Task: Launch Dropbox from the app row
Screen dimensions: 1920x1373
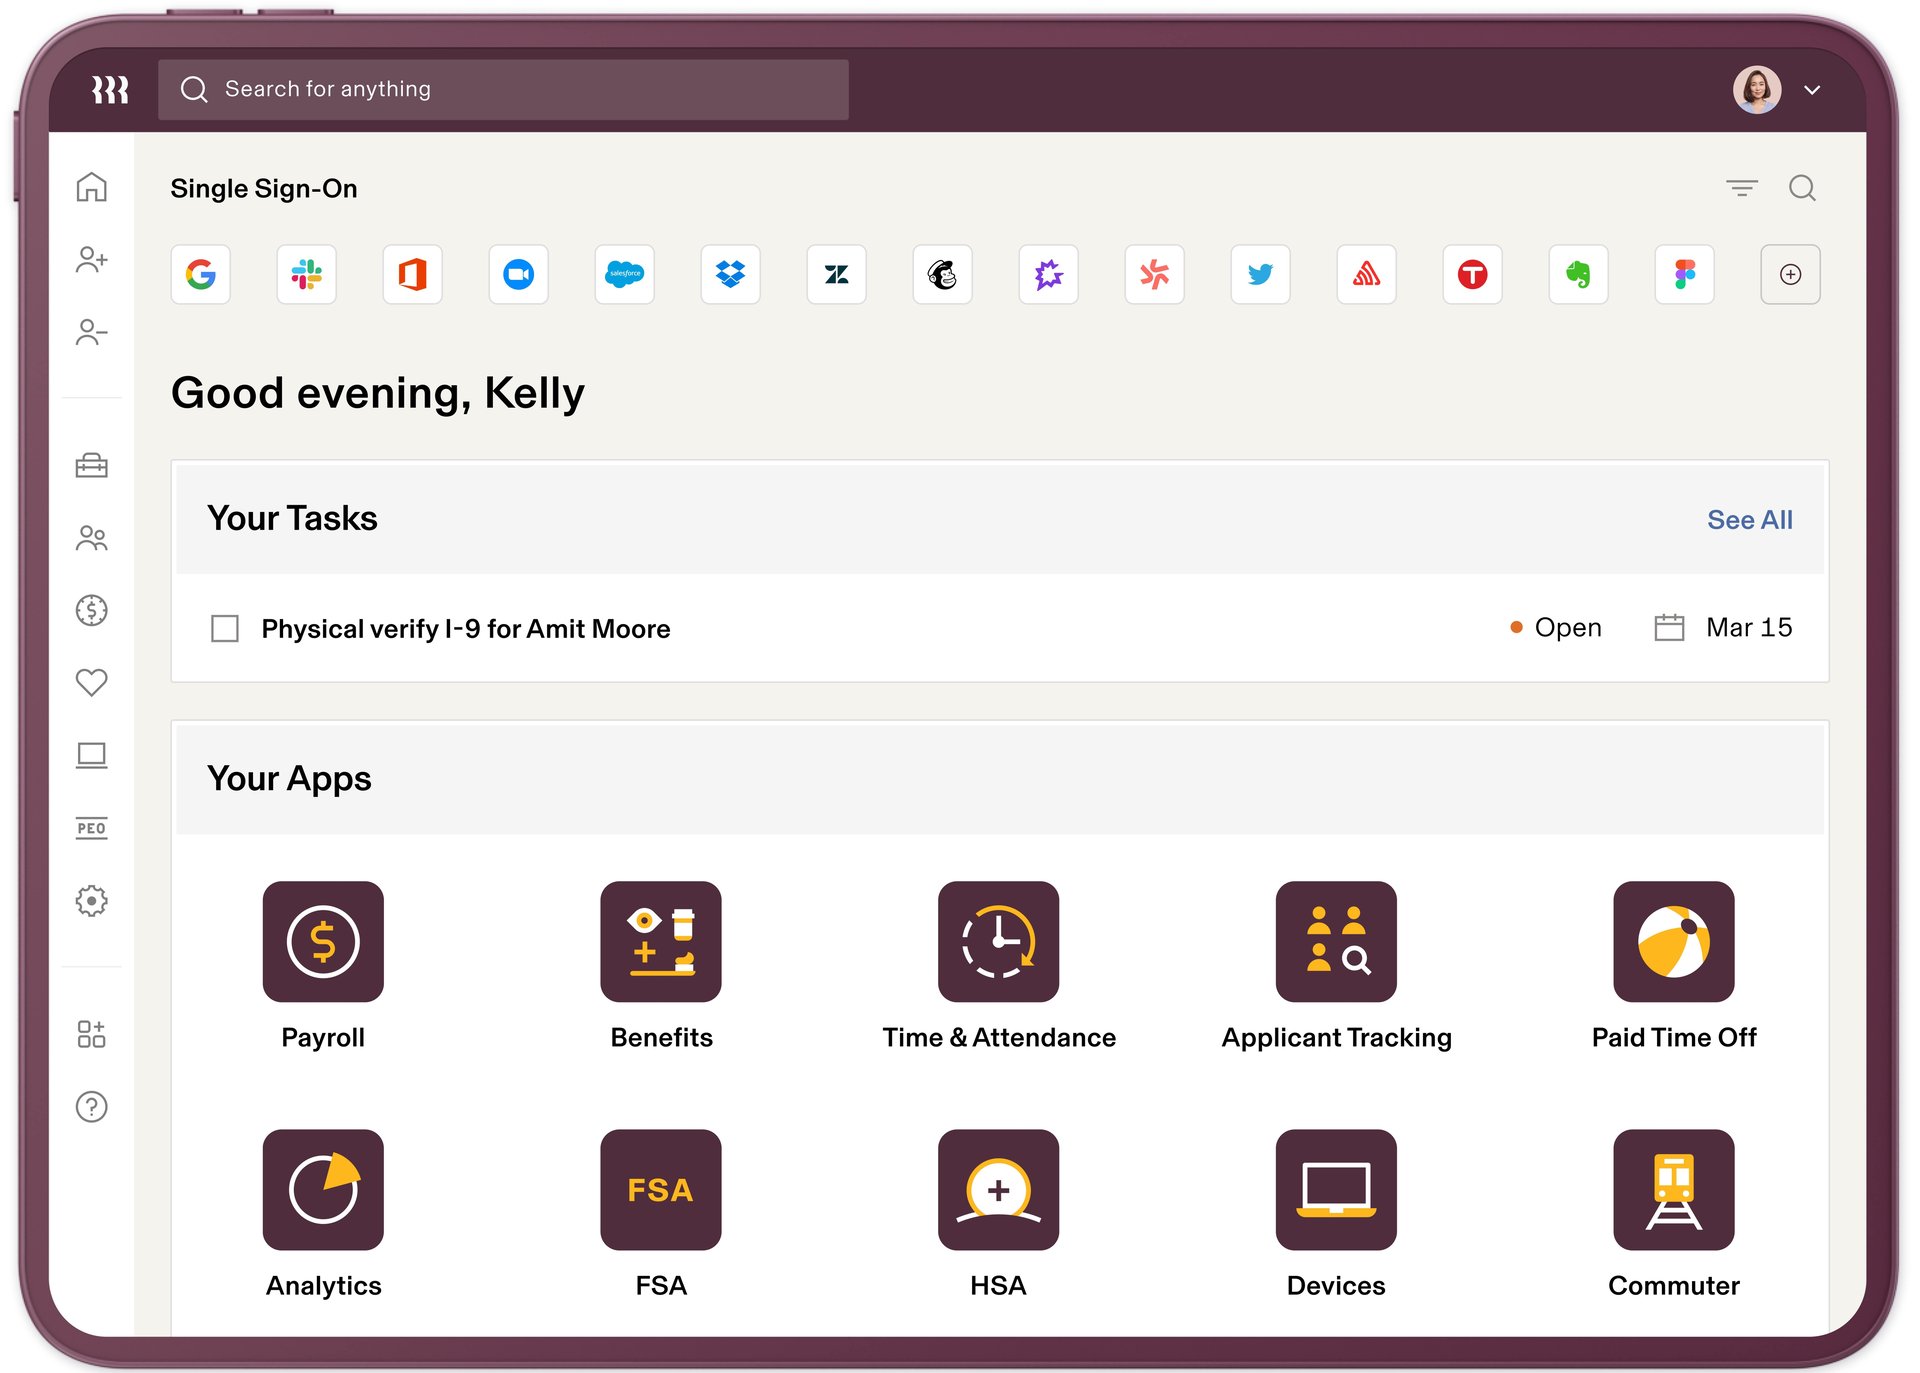Action: tap(730, 274)
